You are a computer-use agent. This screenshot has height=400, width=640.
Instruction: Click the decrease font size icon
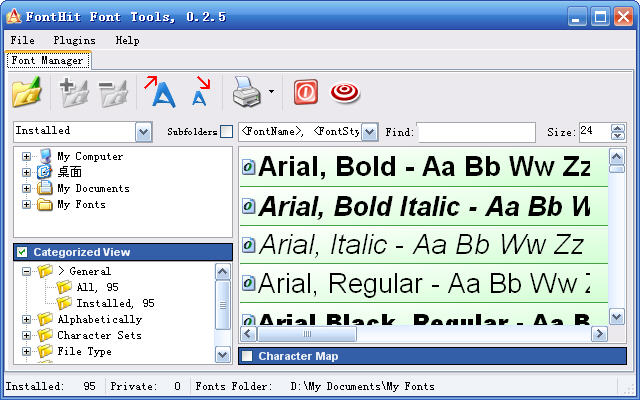tap(201, 92)
